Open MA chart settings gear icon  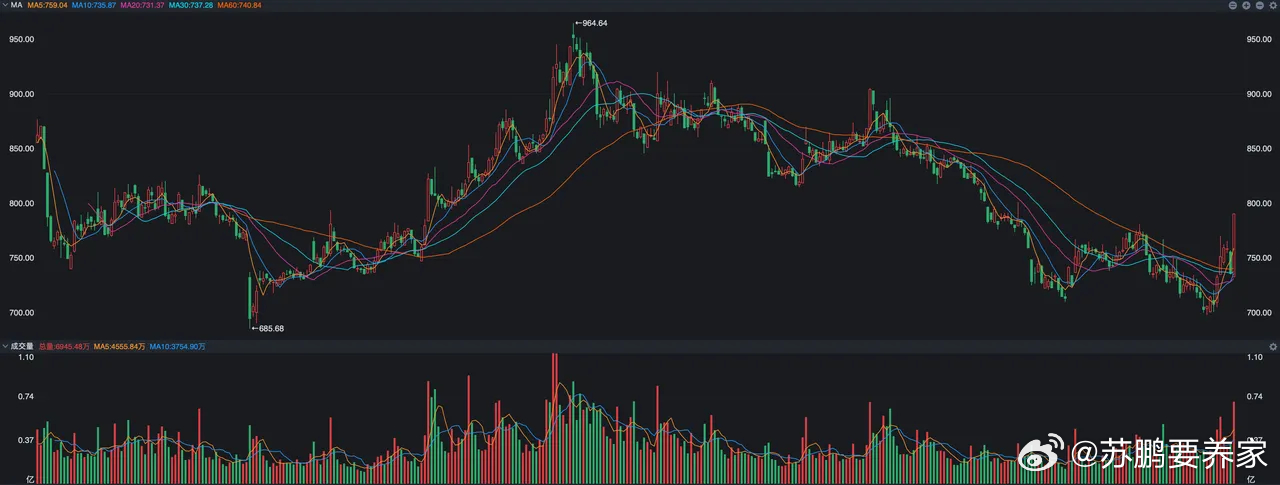(x=1273, y=5)
